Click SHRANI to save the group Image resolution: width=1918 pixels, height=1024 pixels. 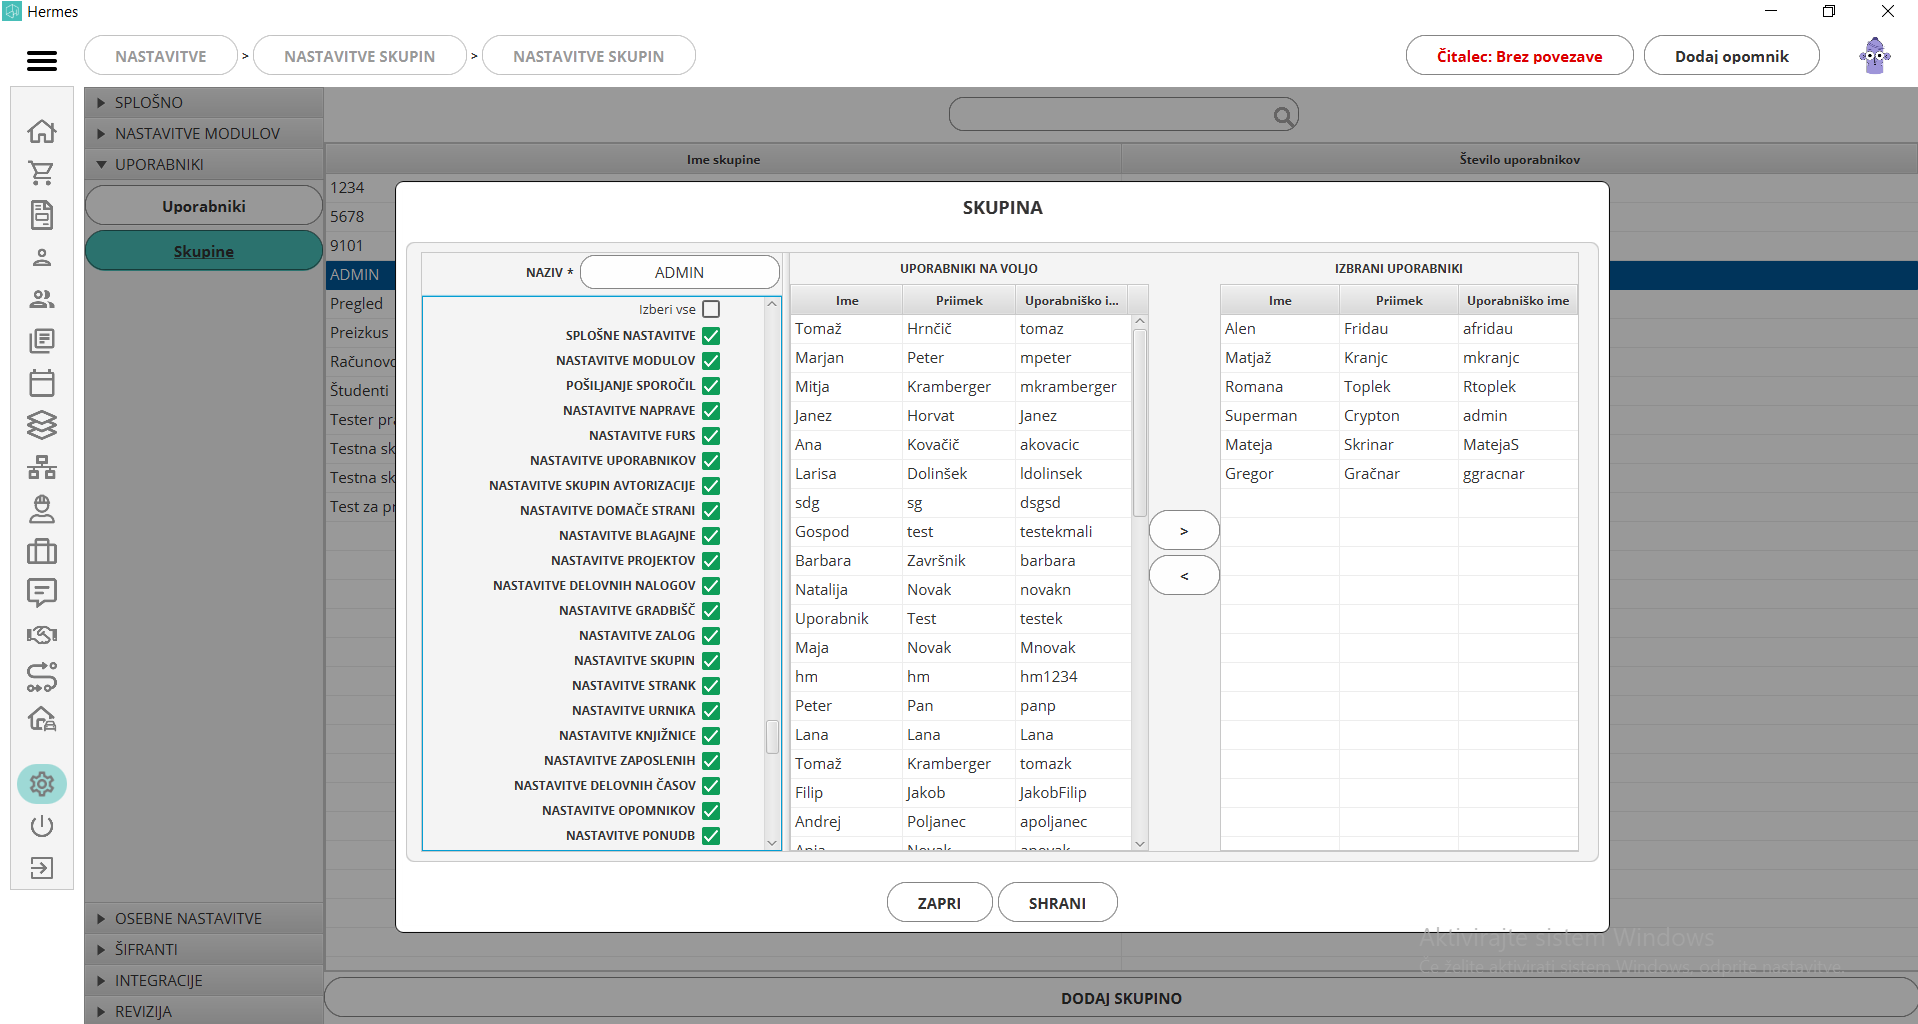point(1058,903)
